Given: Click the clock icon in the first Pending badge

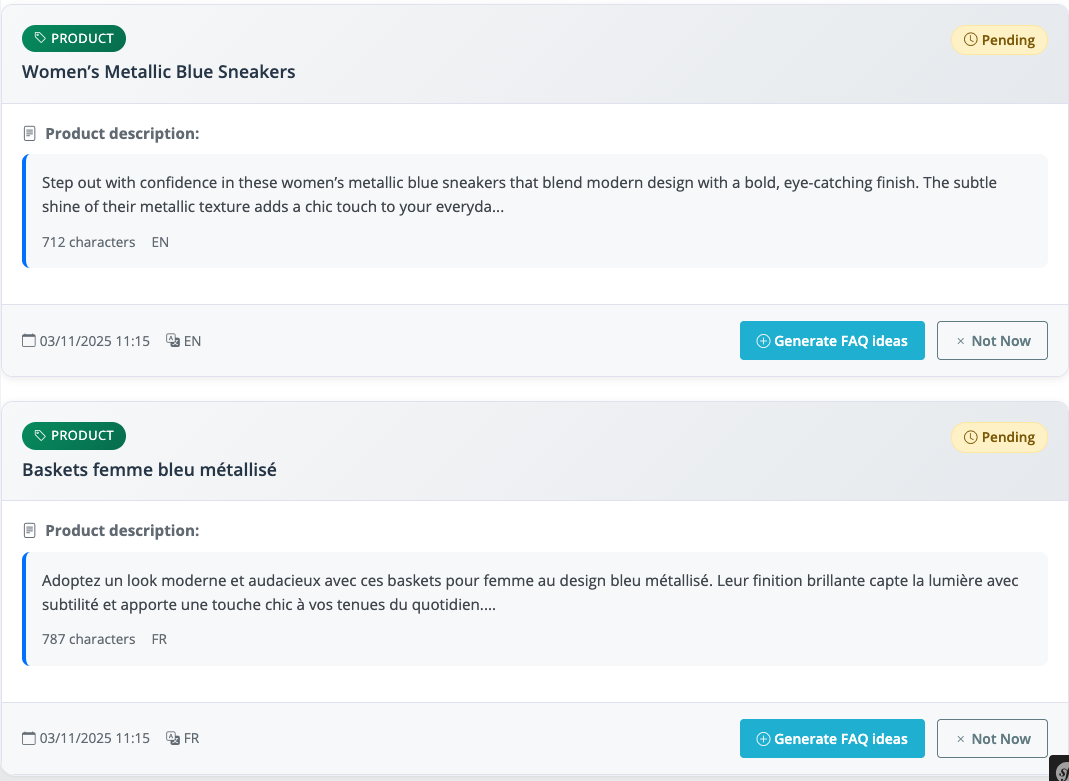Looking at the screenshot, I should [969, 40].
